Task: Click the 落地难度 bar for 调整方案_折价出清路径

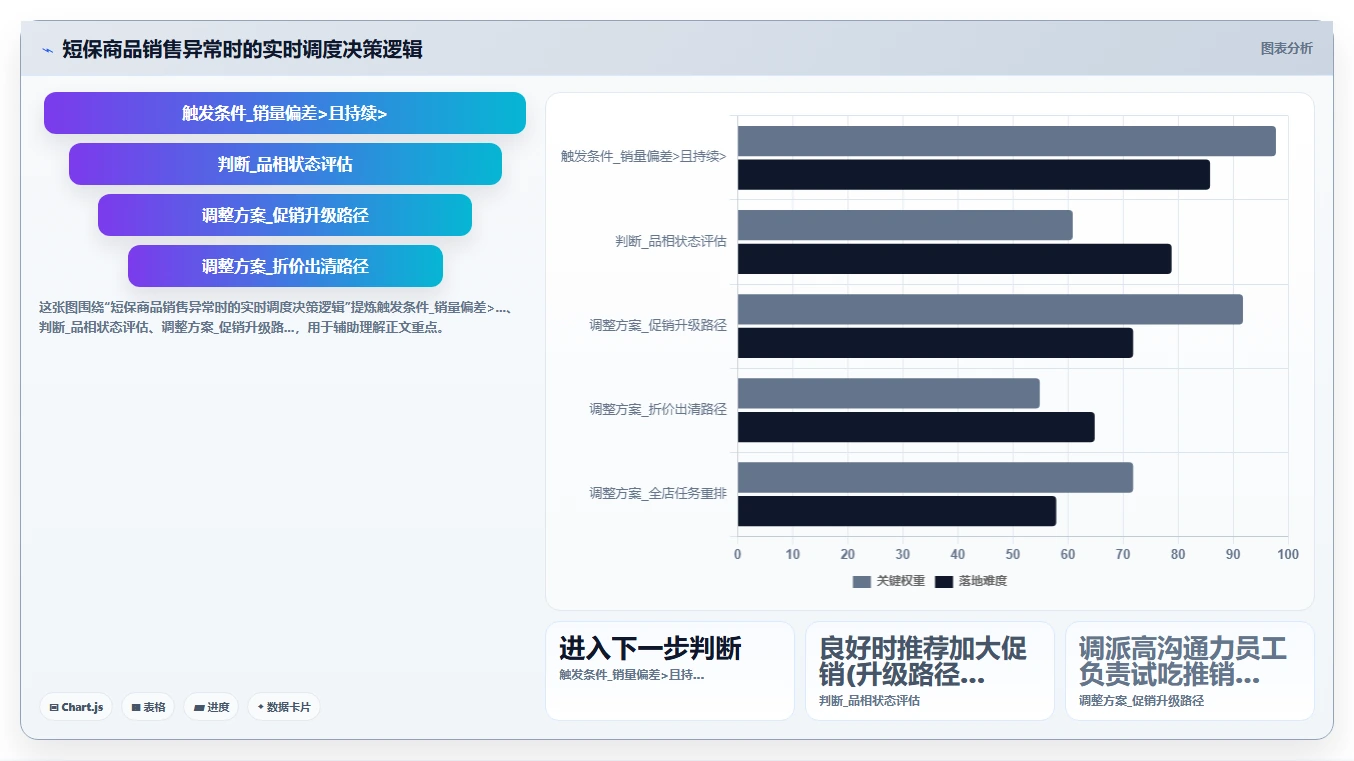Action: tap(916, 427)
